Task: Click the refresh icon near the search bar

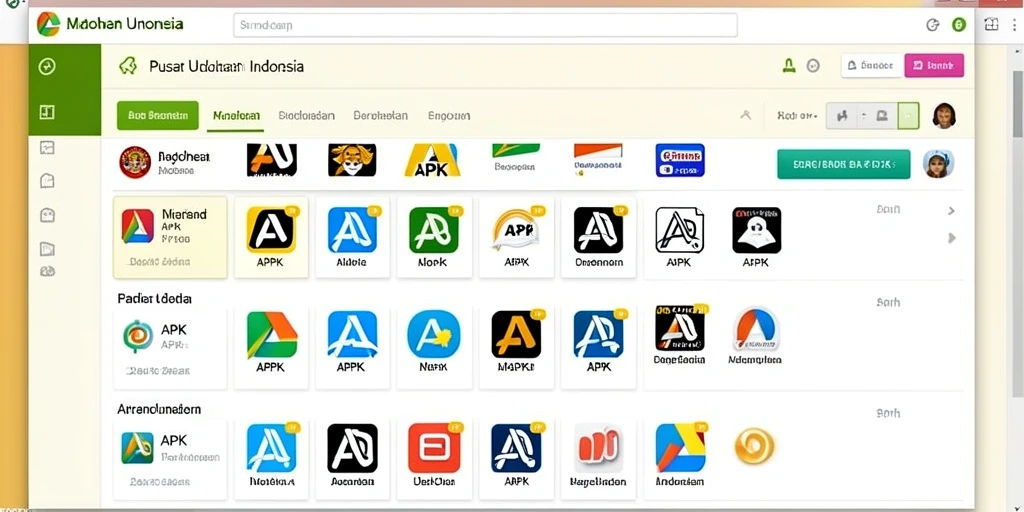Action: pyautogui.click(x=933, y=25)
